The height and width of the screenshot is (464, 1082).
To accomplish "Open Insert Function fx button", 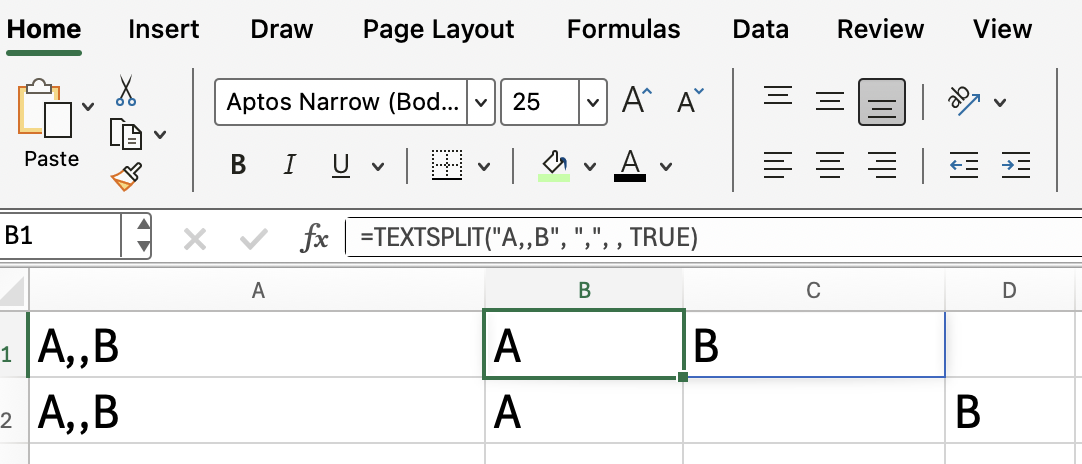I will pyautogui.click(x=314, y=239).
